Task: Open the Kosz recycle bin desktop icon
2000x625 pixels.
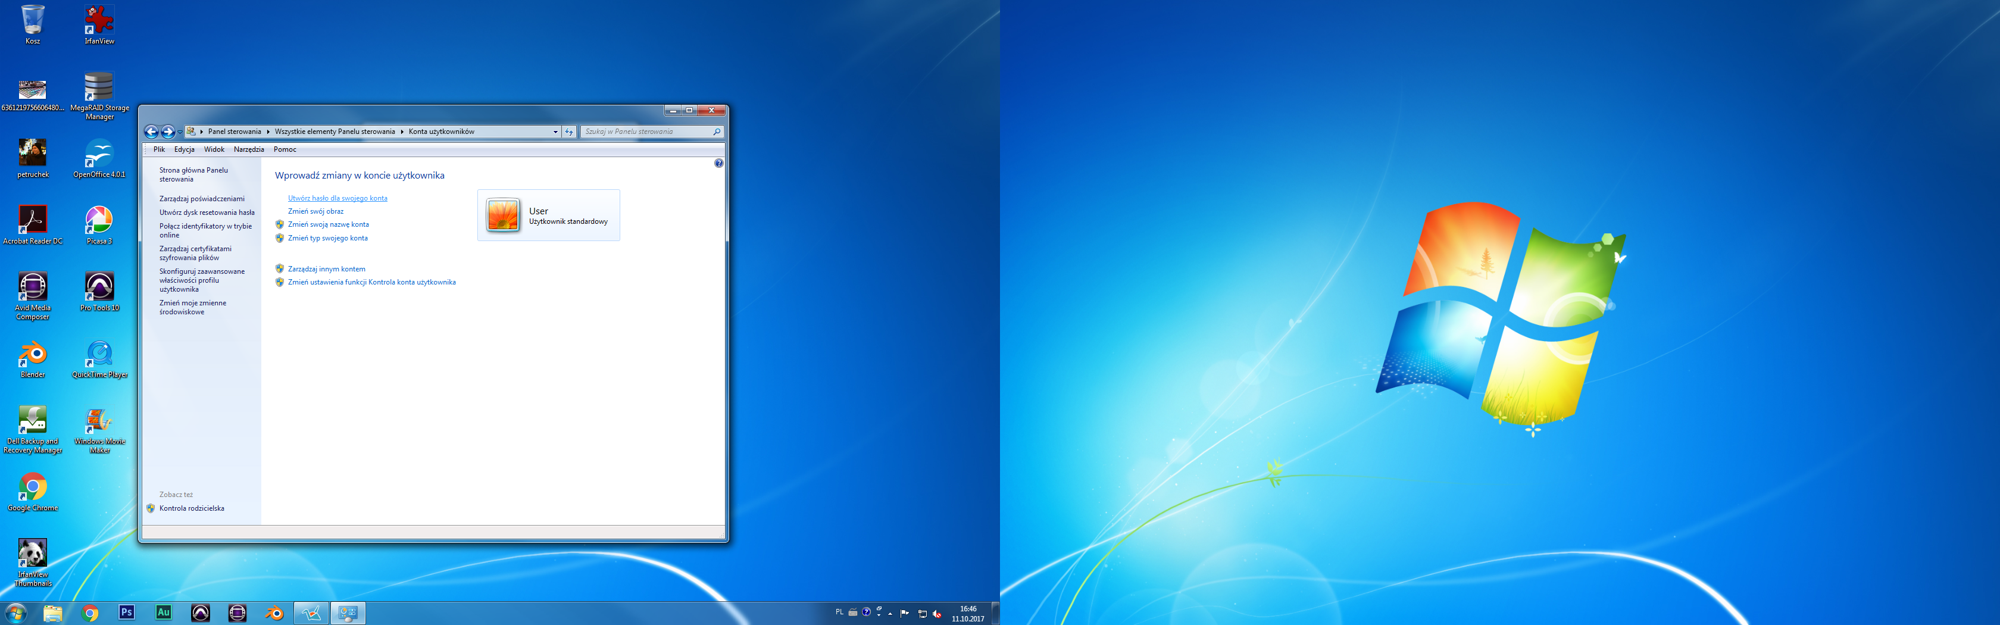Action: tap(33, 24)
